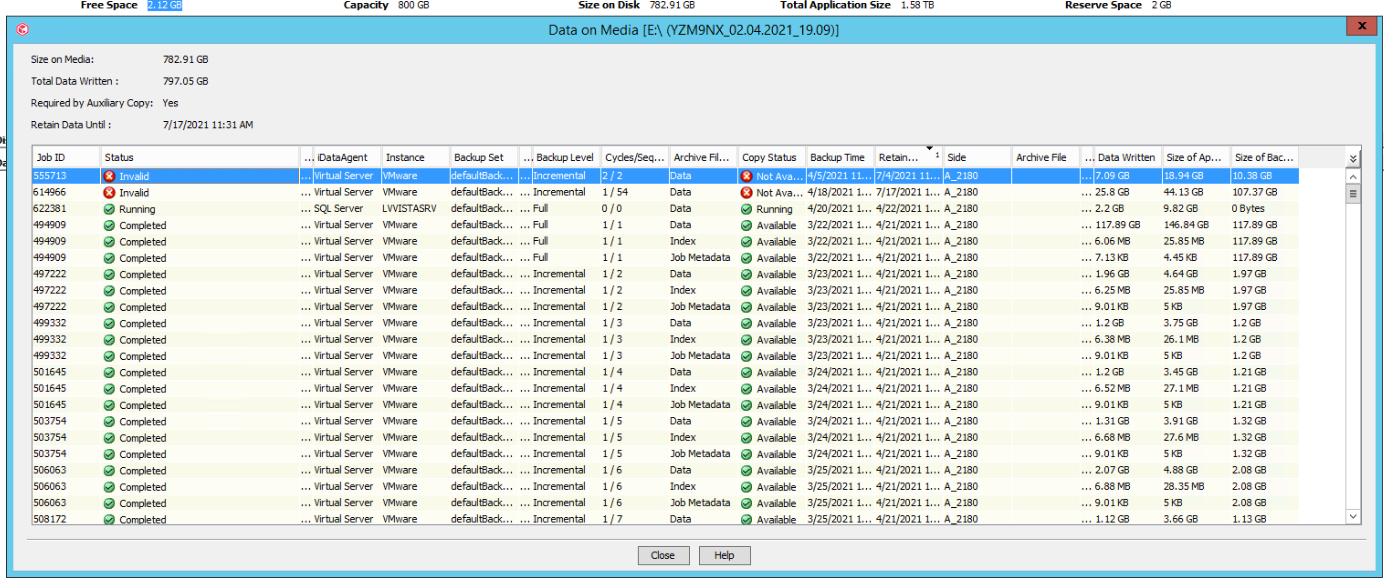This screenshot has height=587, width=1384.
Task: Click the LVVISTASRV instance cell
Action: coord(415,209)
